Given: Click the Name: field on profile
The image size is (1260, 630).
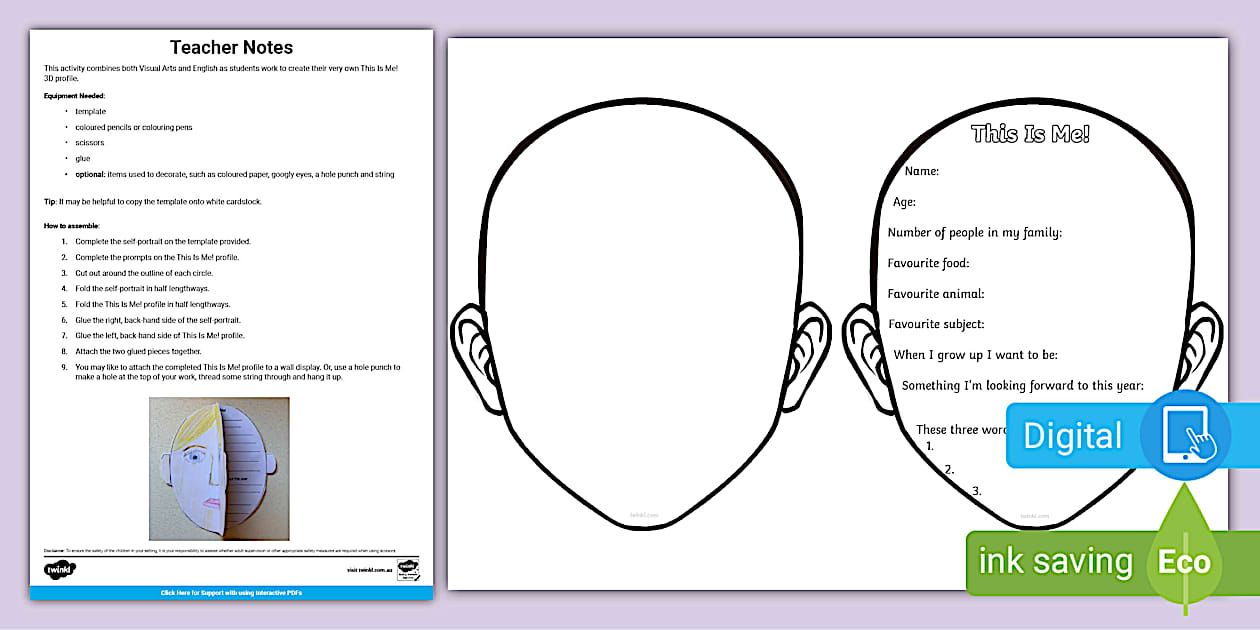Looking at the screenshot, I should pos(922,171).
